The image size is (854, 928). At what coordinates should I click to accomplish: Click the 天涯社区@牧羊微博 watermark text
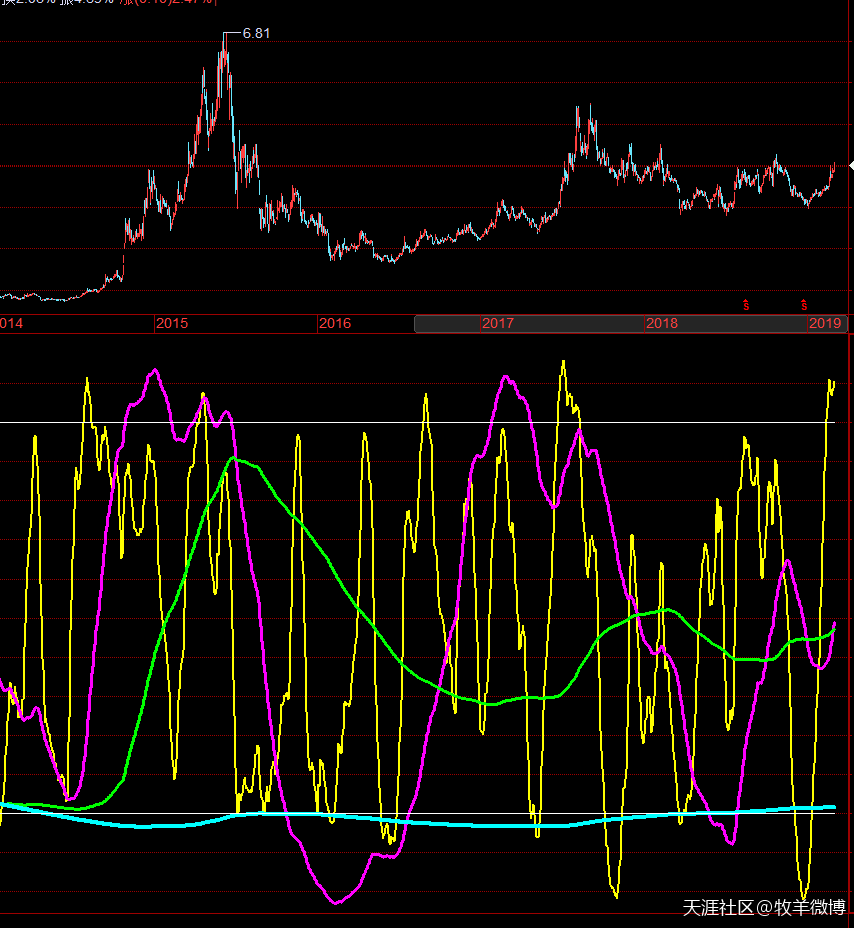coord(764,908)
